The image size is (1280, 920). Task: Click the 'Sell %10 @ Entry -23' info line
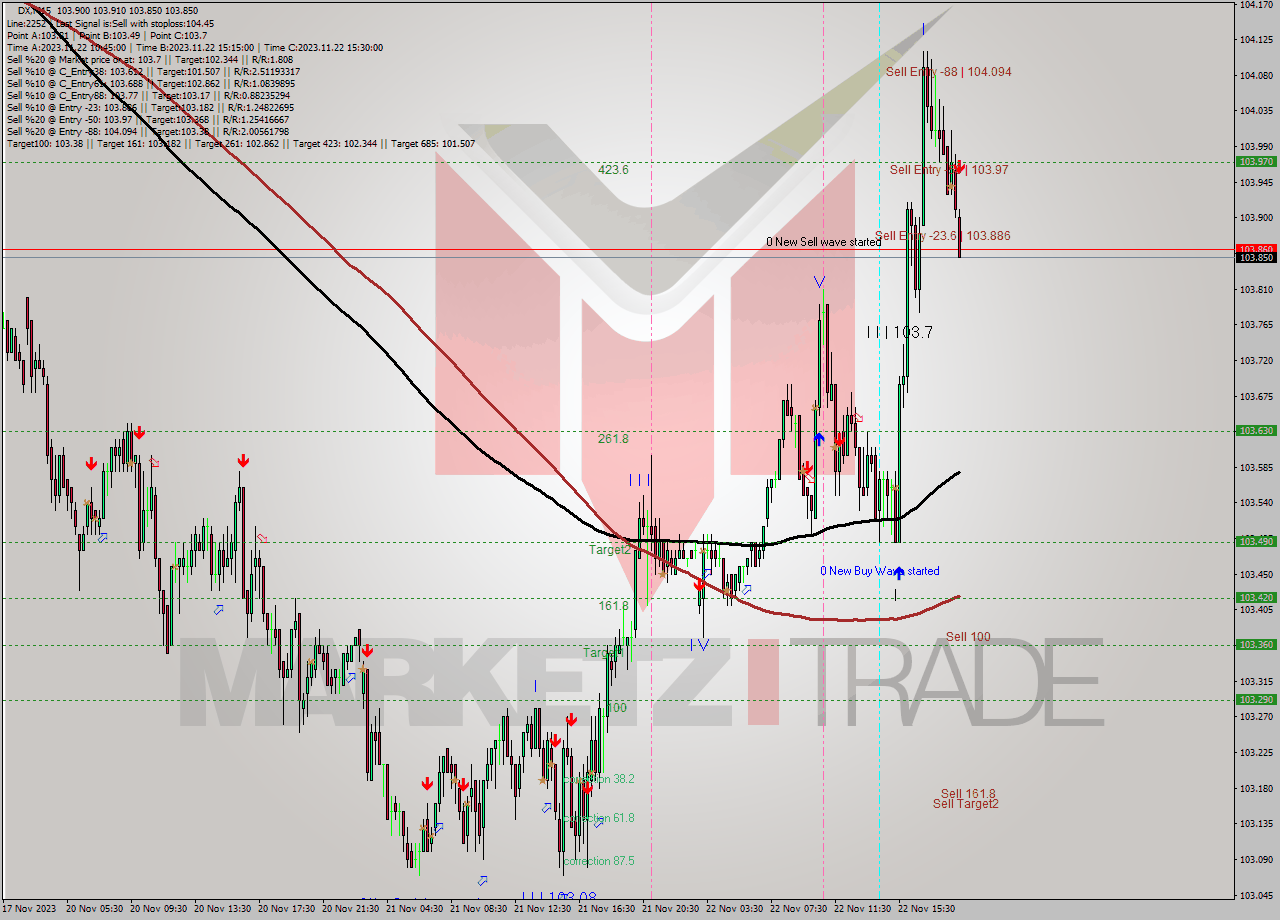pos(150,107)
